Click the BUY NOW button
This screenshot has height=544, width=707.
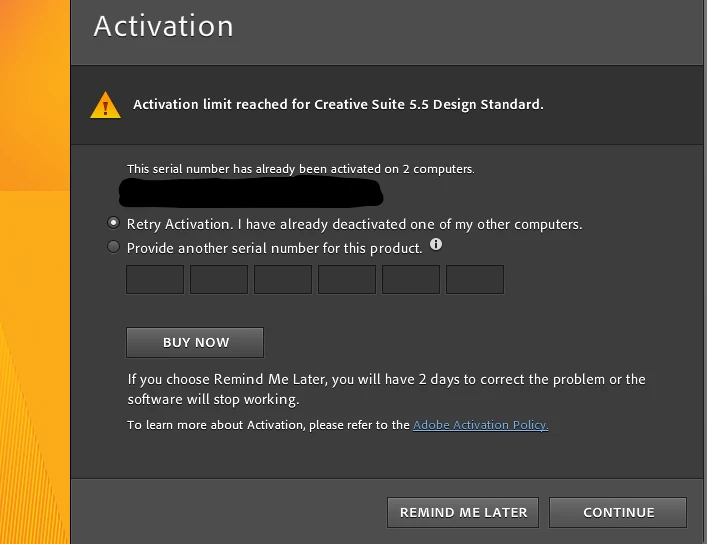tap(195, 342)
